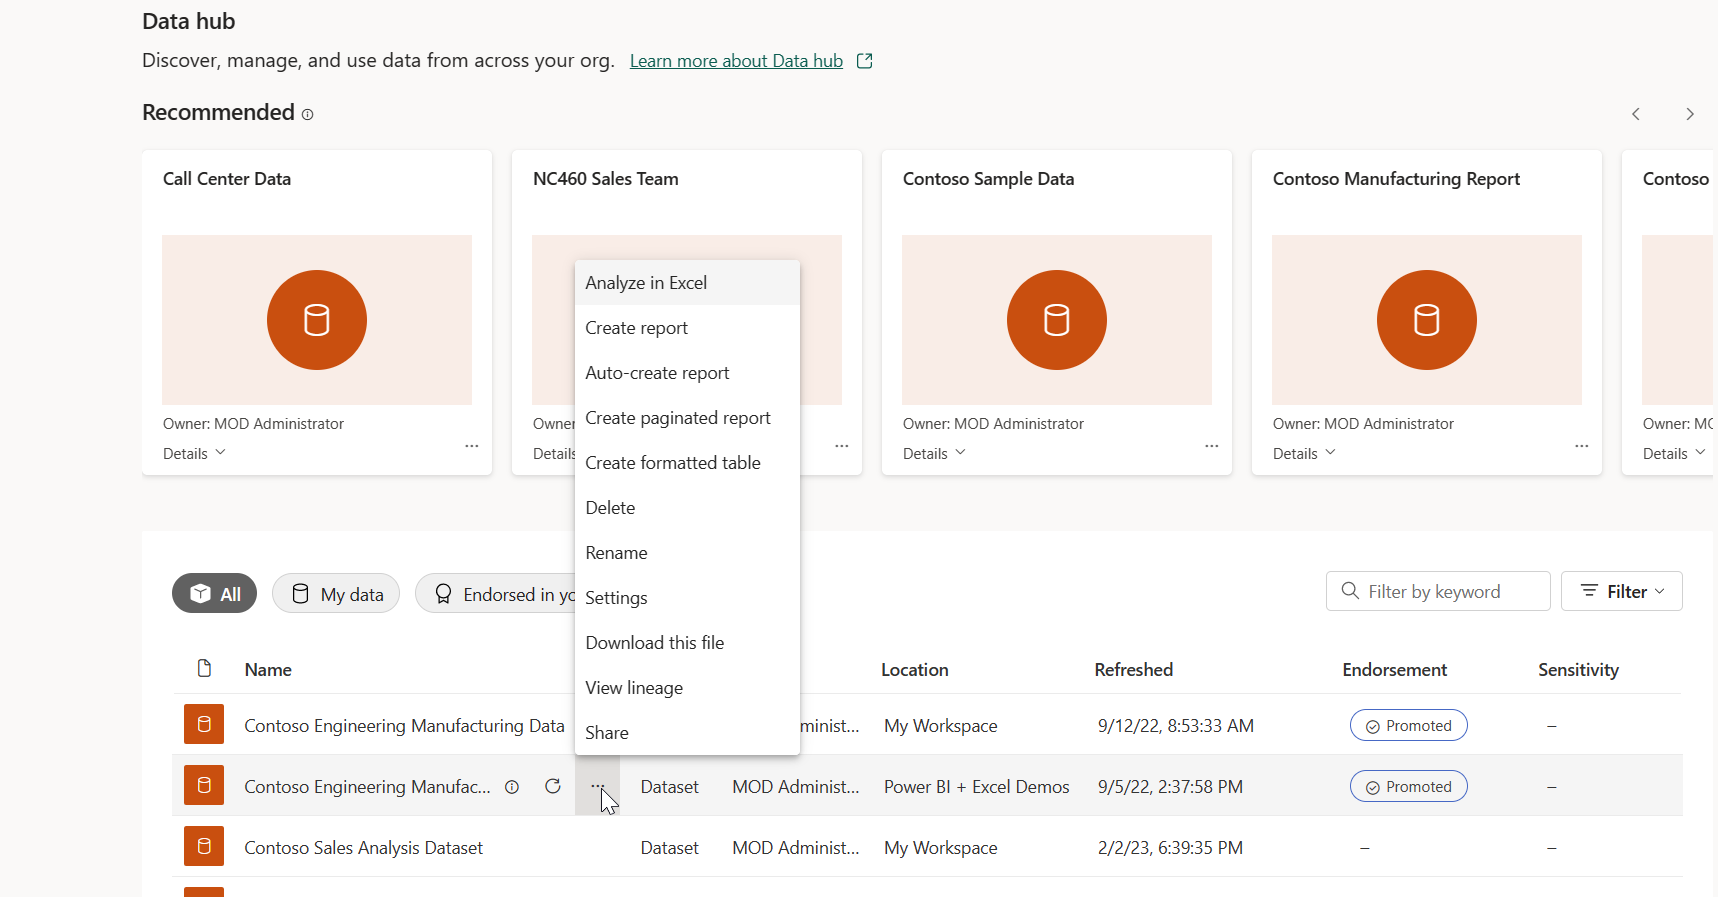The height and width of the screenshot is (911, 1718).
Task: Select the All filter pill
Action: pyautogui.click(x=214, y=594)
